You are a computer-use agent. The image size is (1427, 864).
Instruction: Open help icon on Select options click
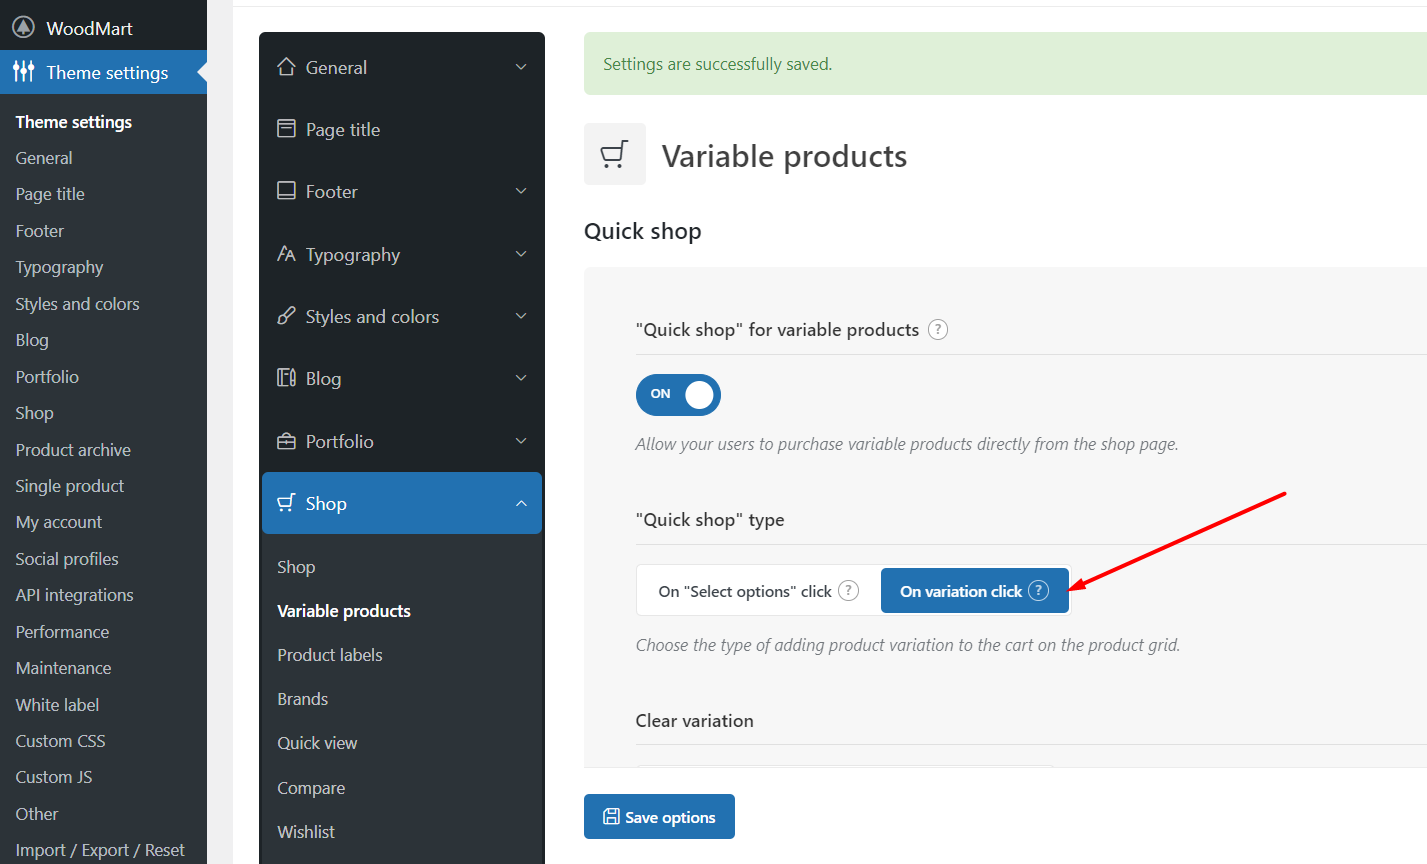tap(848, 590)
